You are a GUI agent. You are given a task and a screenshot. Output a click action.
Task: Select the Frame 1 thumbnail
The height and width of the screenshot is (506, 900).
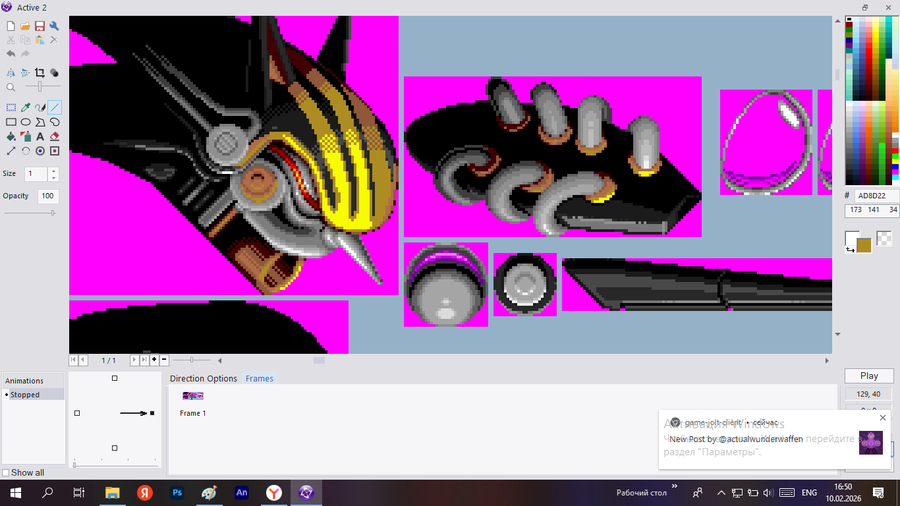point(193,396)
